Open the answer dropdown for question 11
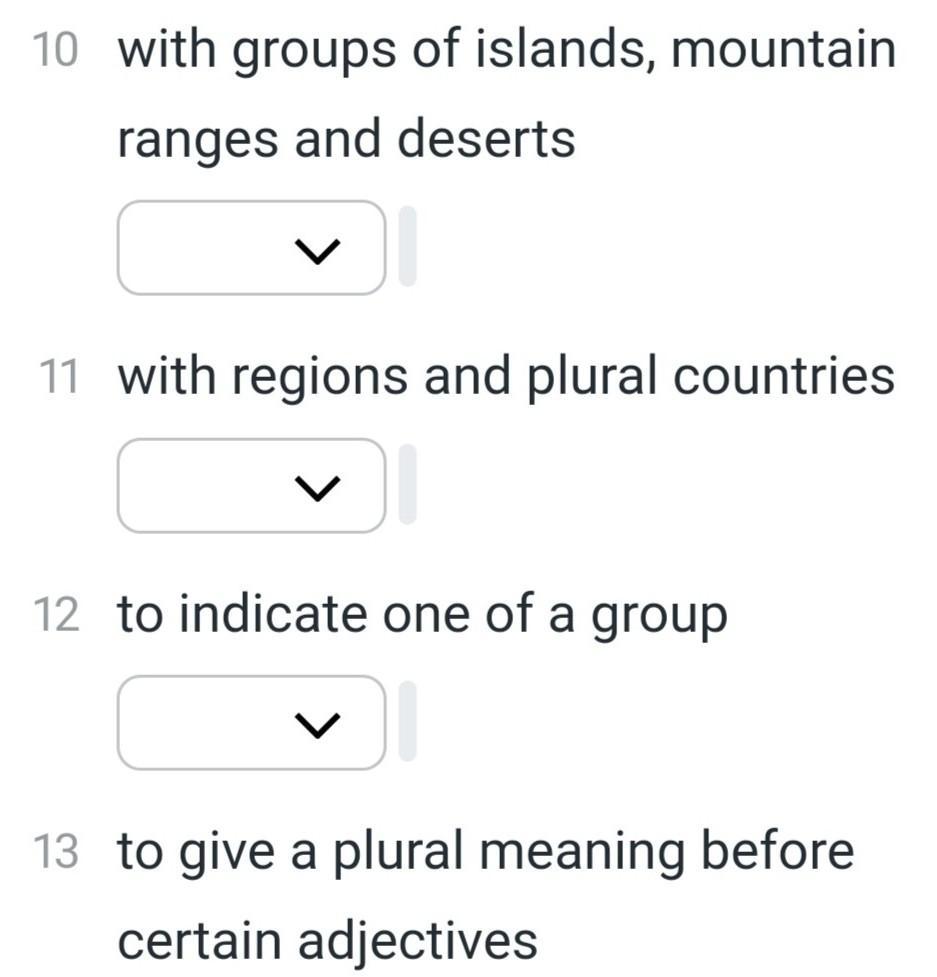 click(250, 486)
